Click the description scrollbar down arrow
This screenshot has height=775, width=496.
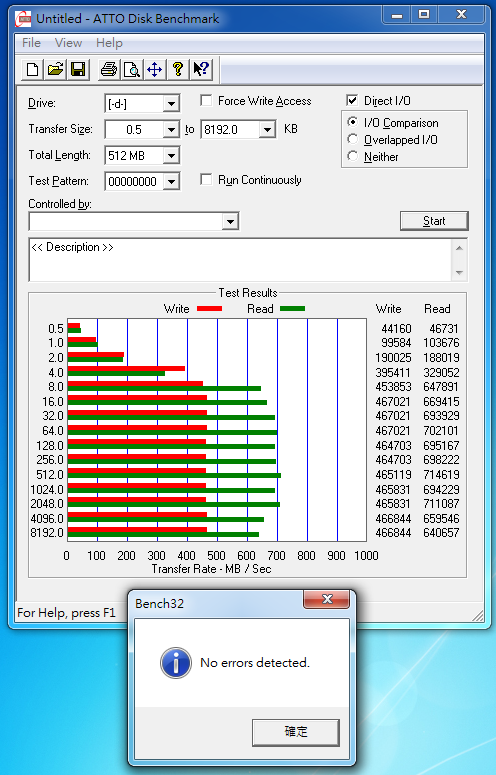click(x=459, y=272)
